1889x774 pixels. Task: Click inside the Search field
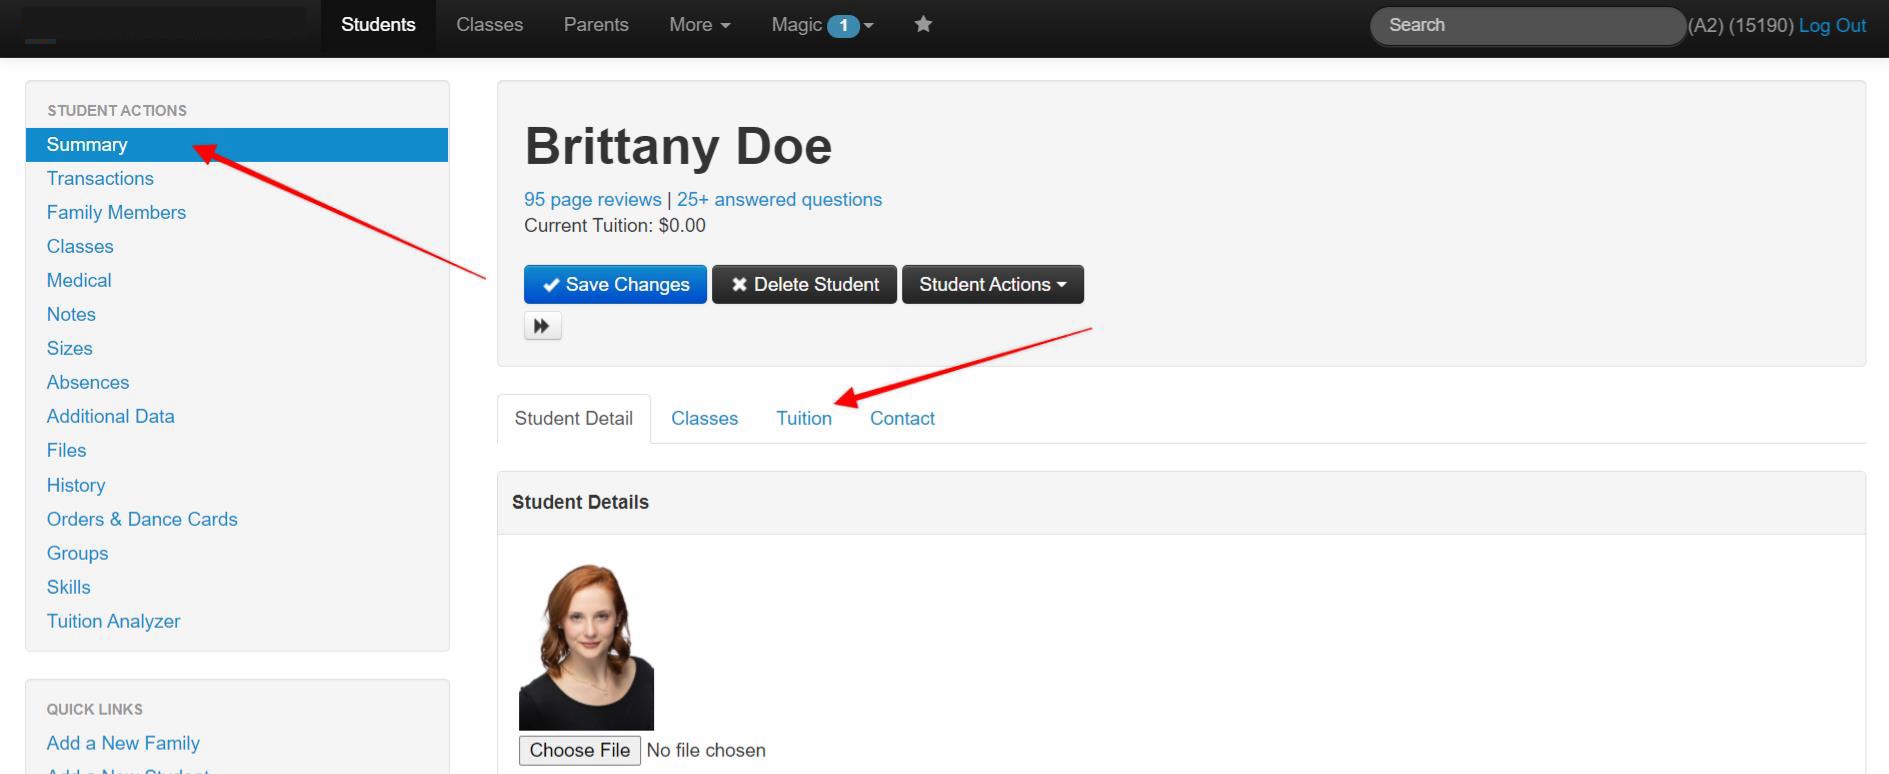(1525, 26)
